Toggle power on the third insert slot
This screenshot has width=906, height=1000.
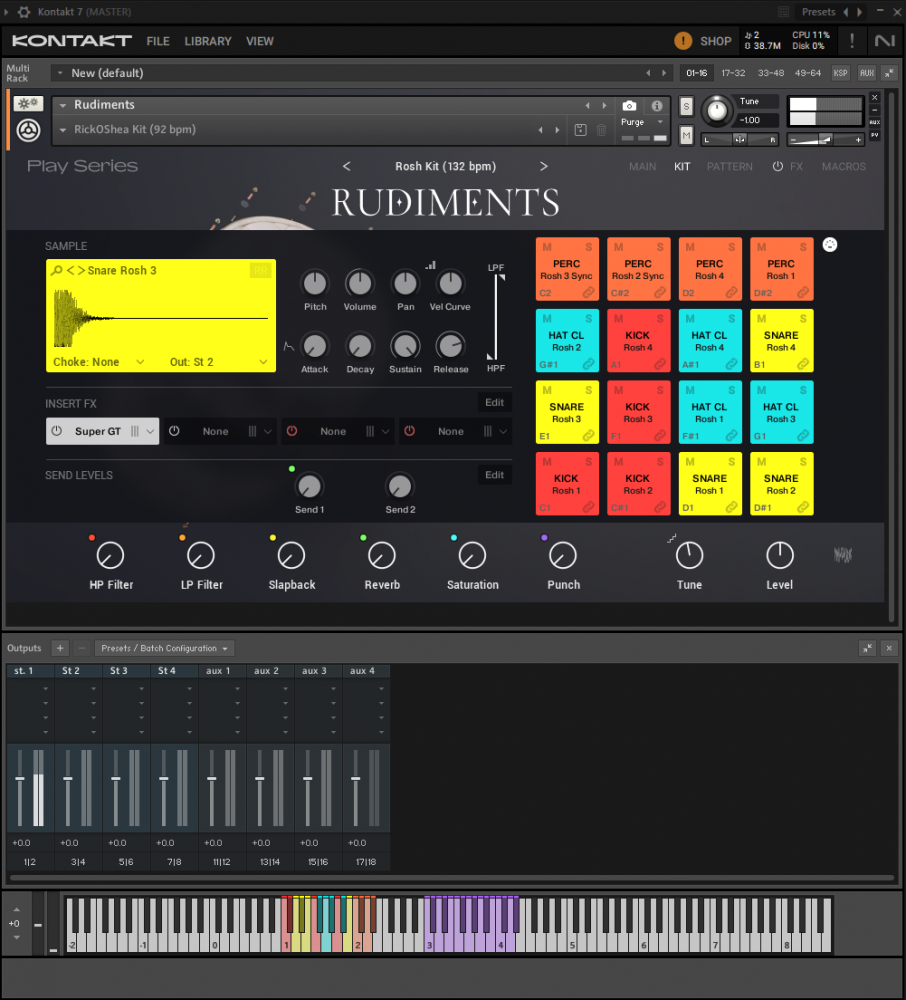click(292, 431)
